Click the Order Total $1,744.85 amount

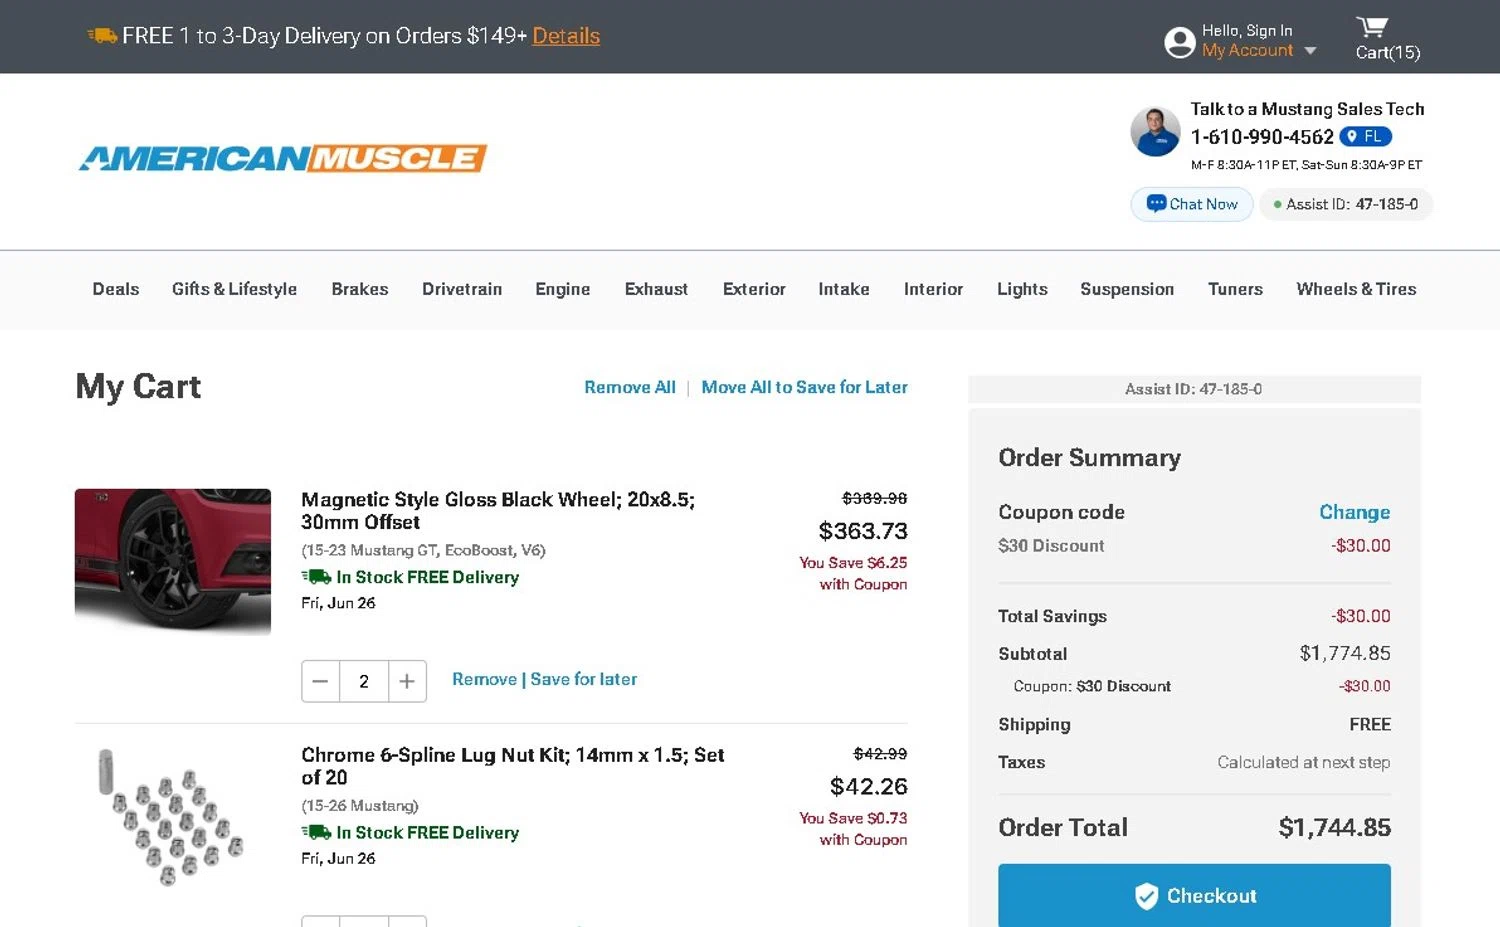pos(1334,828)
